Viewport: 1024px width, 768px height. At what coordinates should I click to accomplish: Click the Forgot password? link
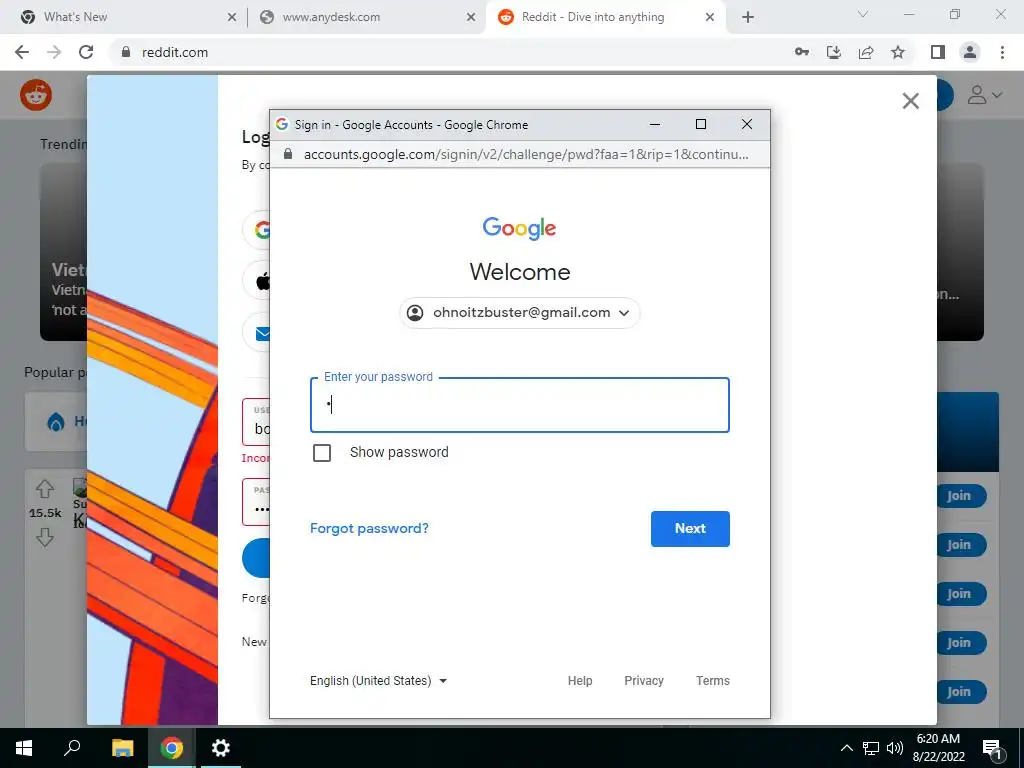point(369,528)
